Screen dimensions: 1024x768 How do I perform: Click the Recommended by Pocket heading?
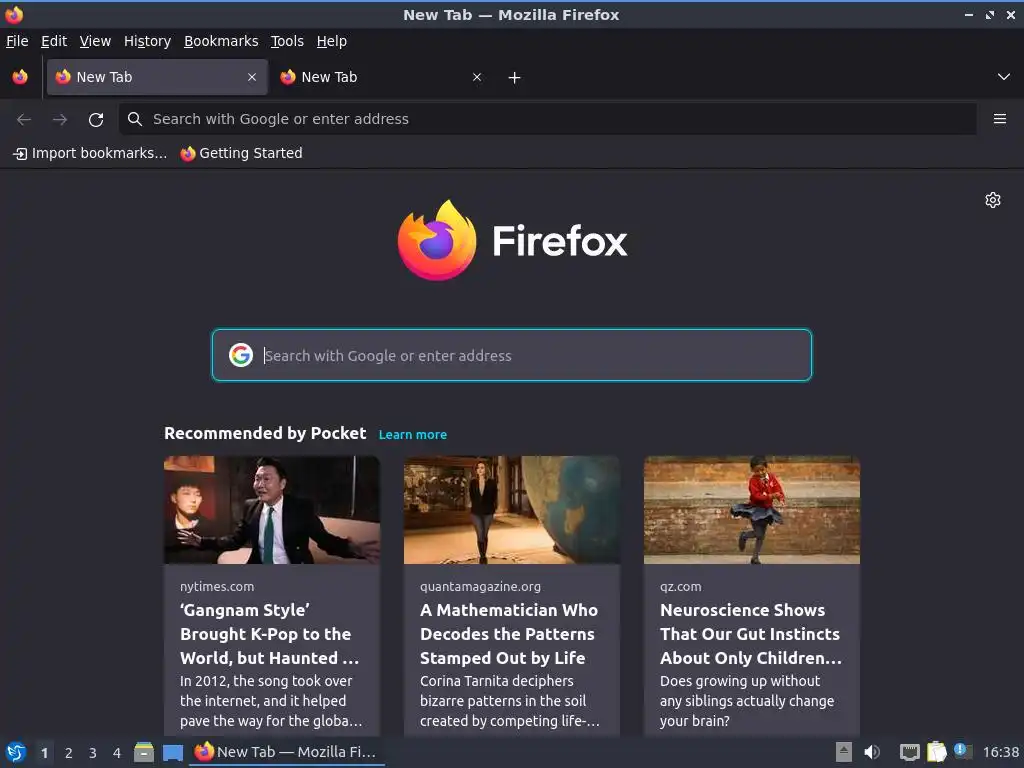click(265, 434)
